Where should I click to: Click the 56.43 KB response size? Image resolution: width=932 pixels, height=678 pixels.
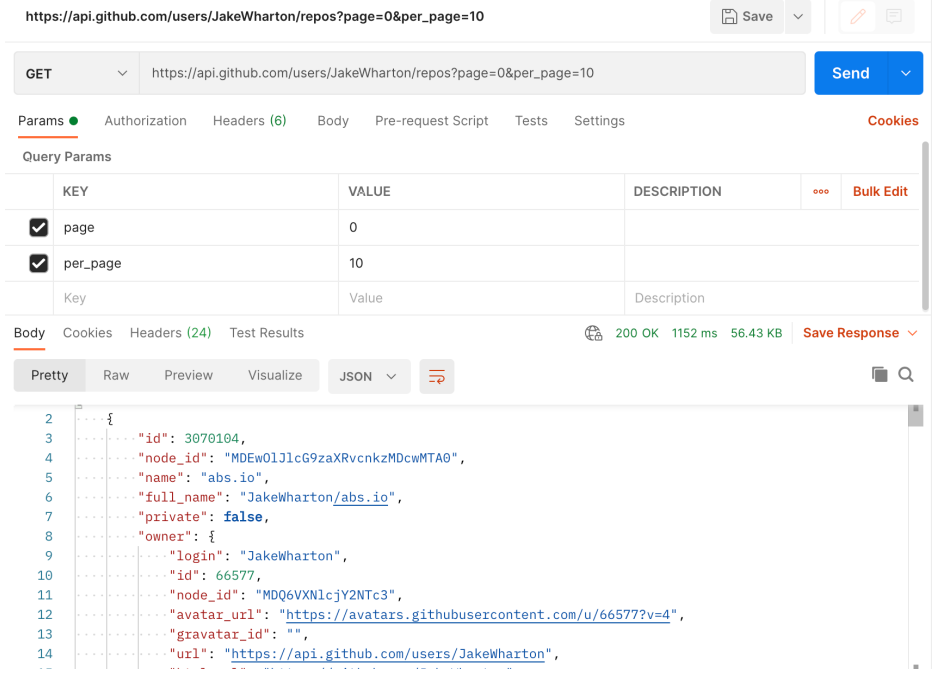(x=756, y=333)
